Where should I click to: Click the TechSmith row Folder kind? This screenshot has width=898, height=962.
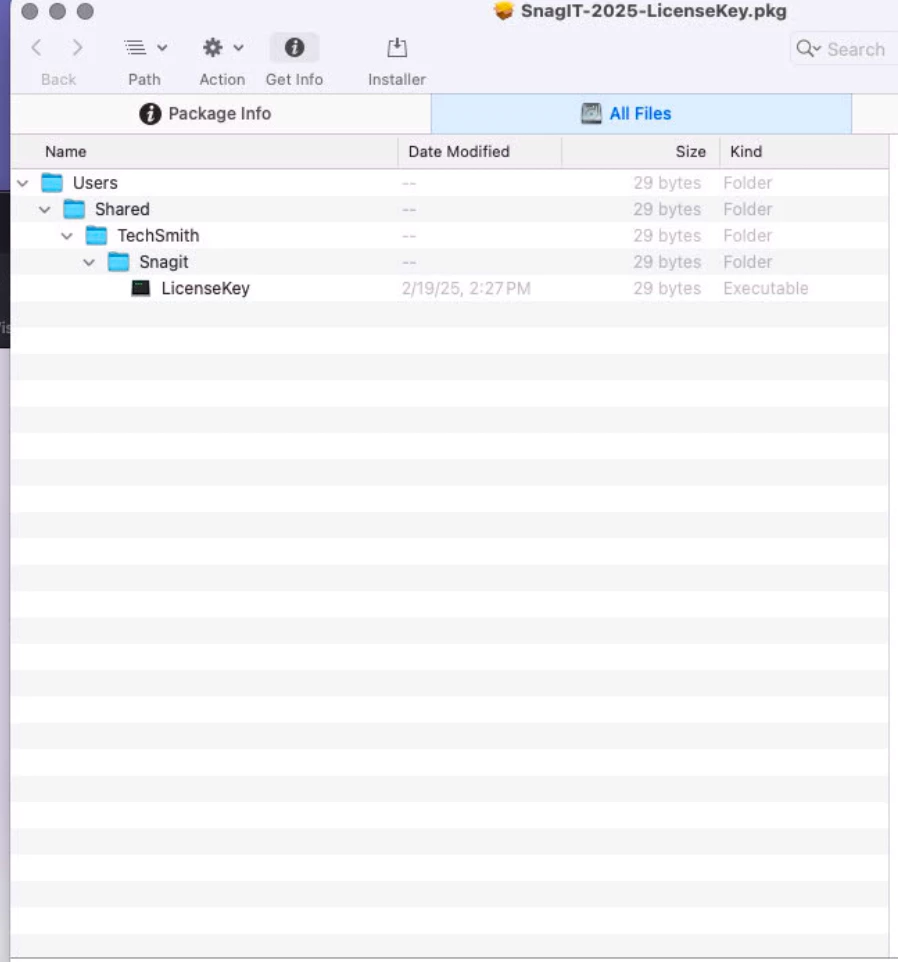[x=748, y=236]
